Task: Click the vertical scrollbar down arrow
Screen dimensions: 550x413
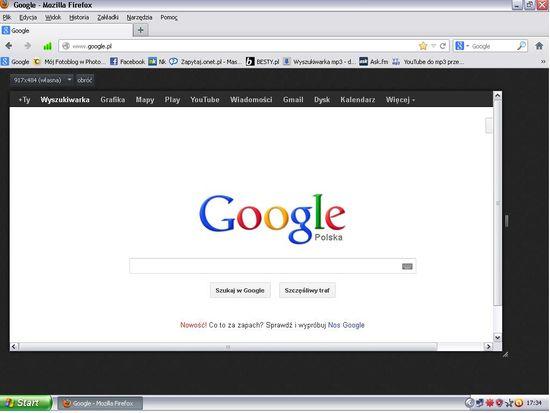Action: [x=497, y=337]
